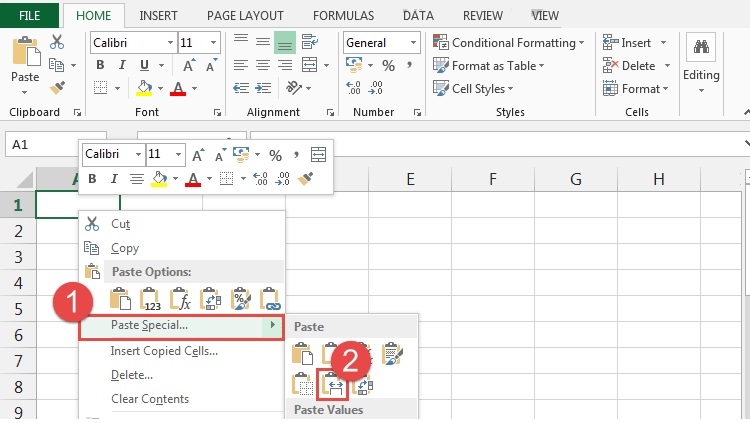Click the Format Painter brush in ribbon
750x423 pixels.
pyautogui.click(x=57, y=88)
